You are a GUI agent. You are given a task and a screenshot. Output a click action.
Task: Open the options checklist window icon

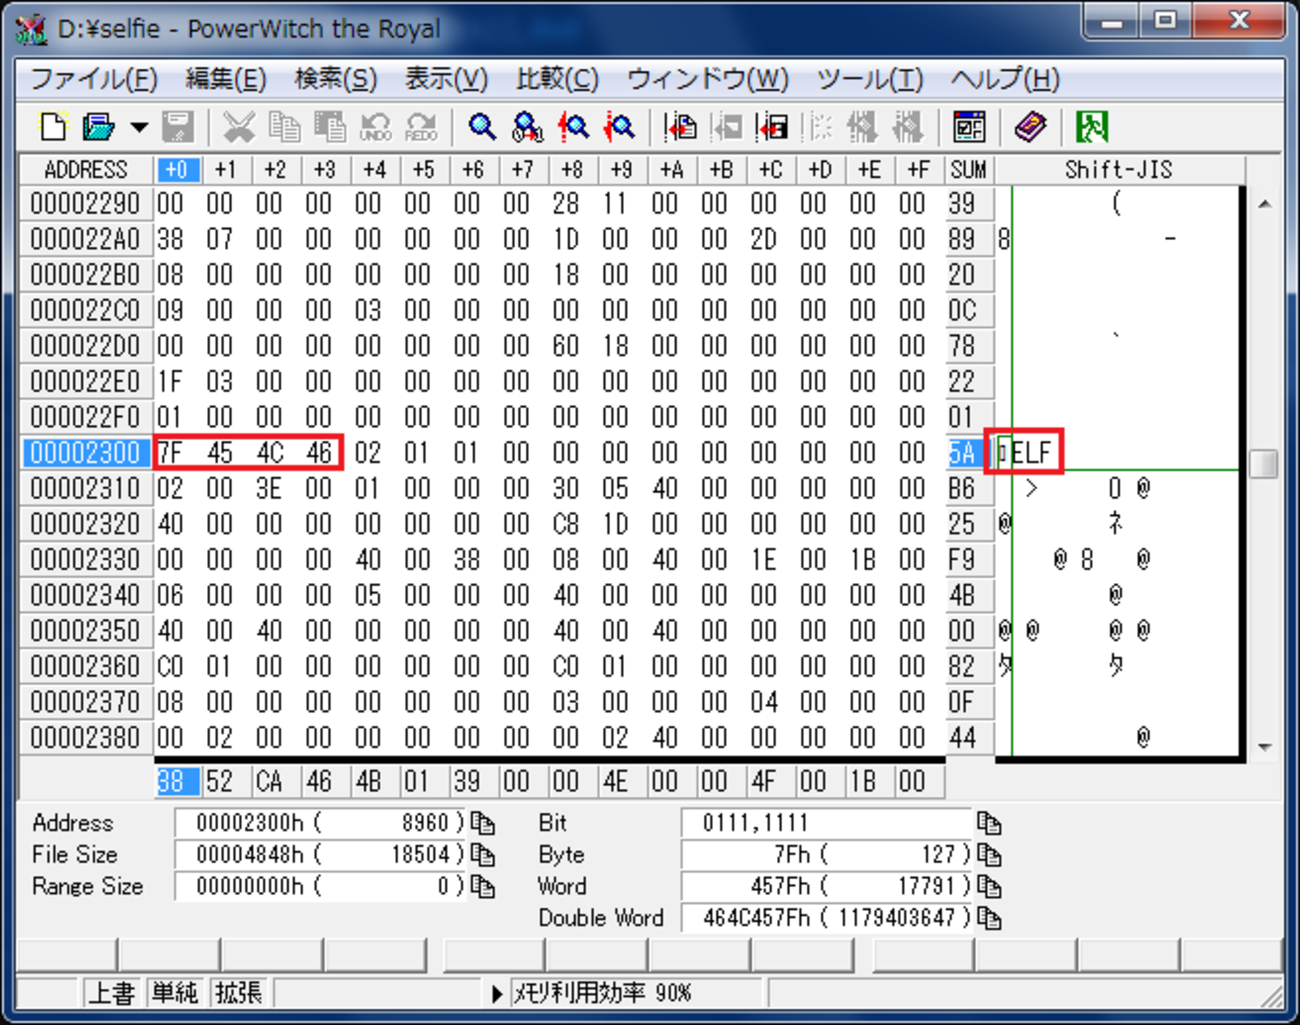tap(968, 127)
